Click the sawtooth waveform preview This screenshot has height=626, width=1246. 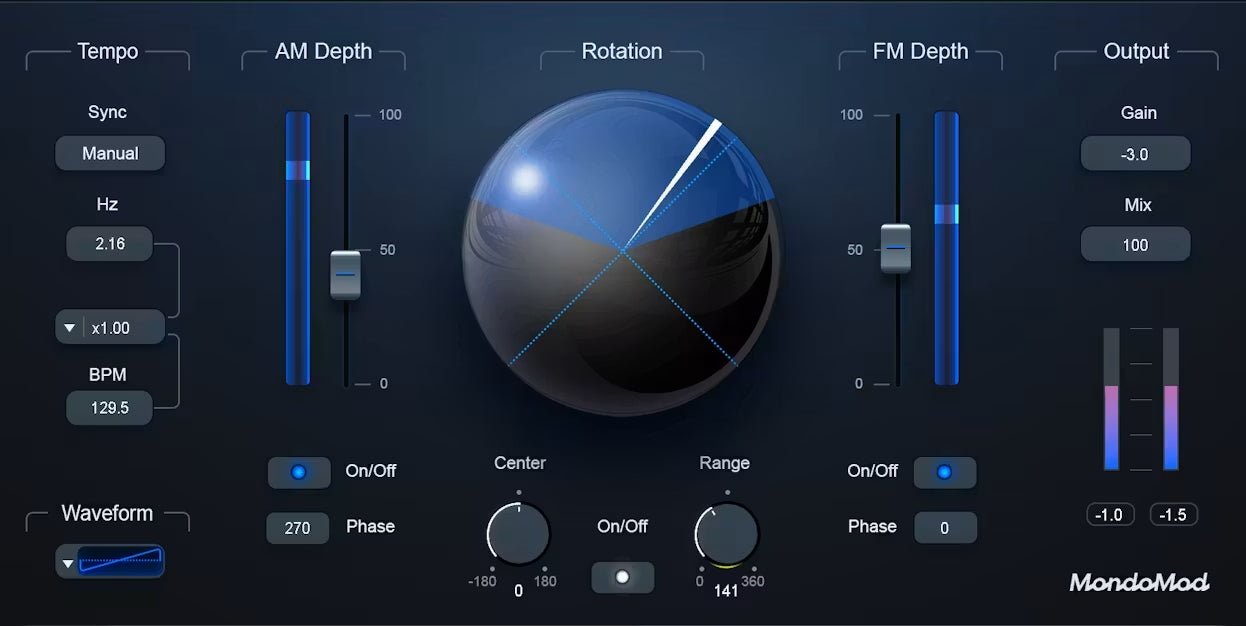coord(121,562)
